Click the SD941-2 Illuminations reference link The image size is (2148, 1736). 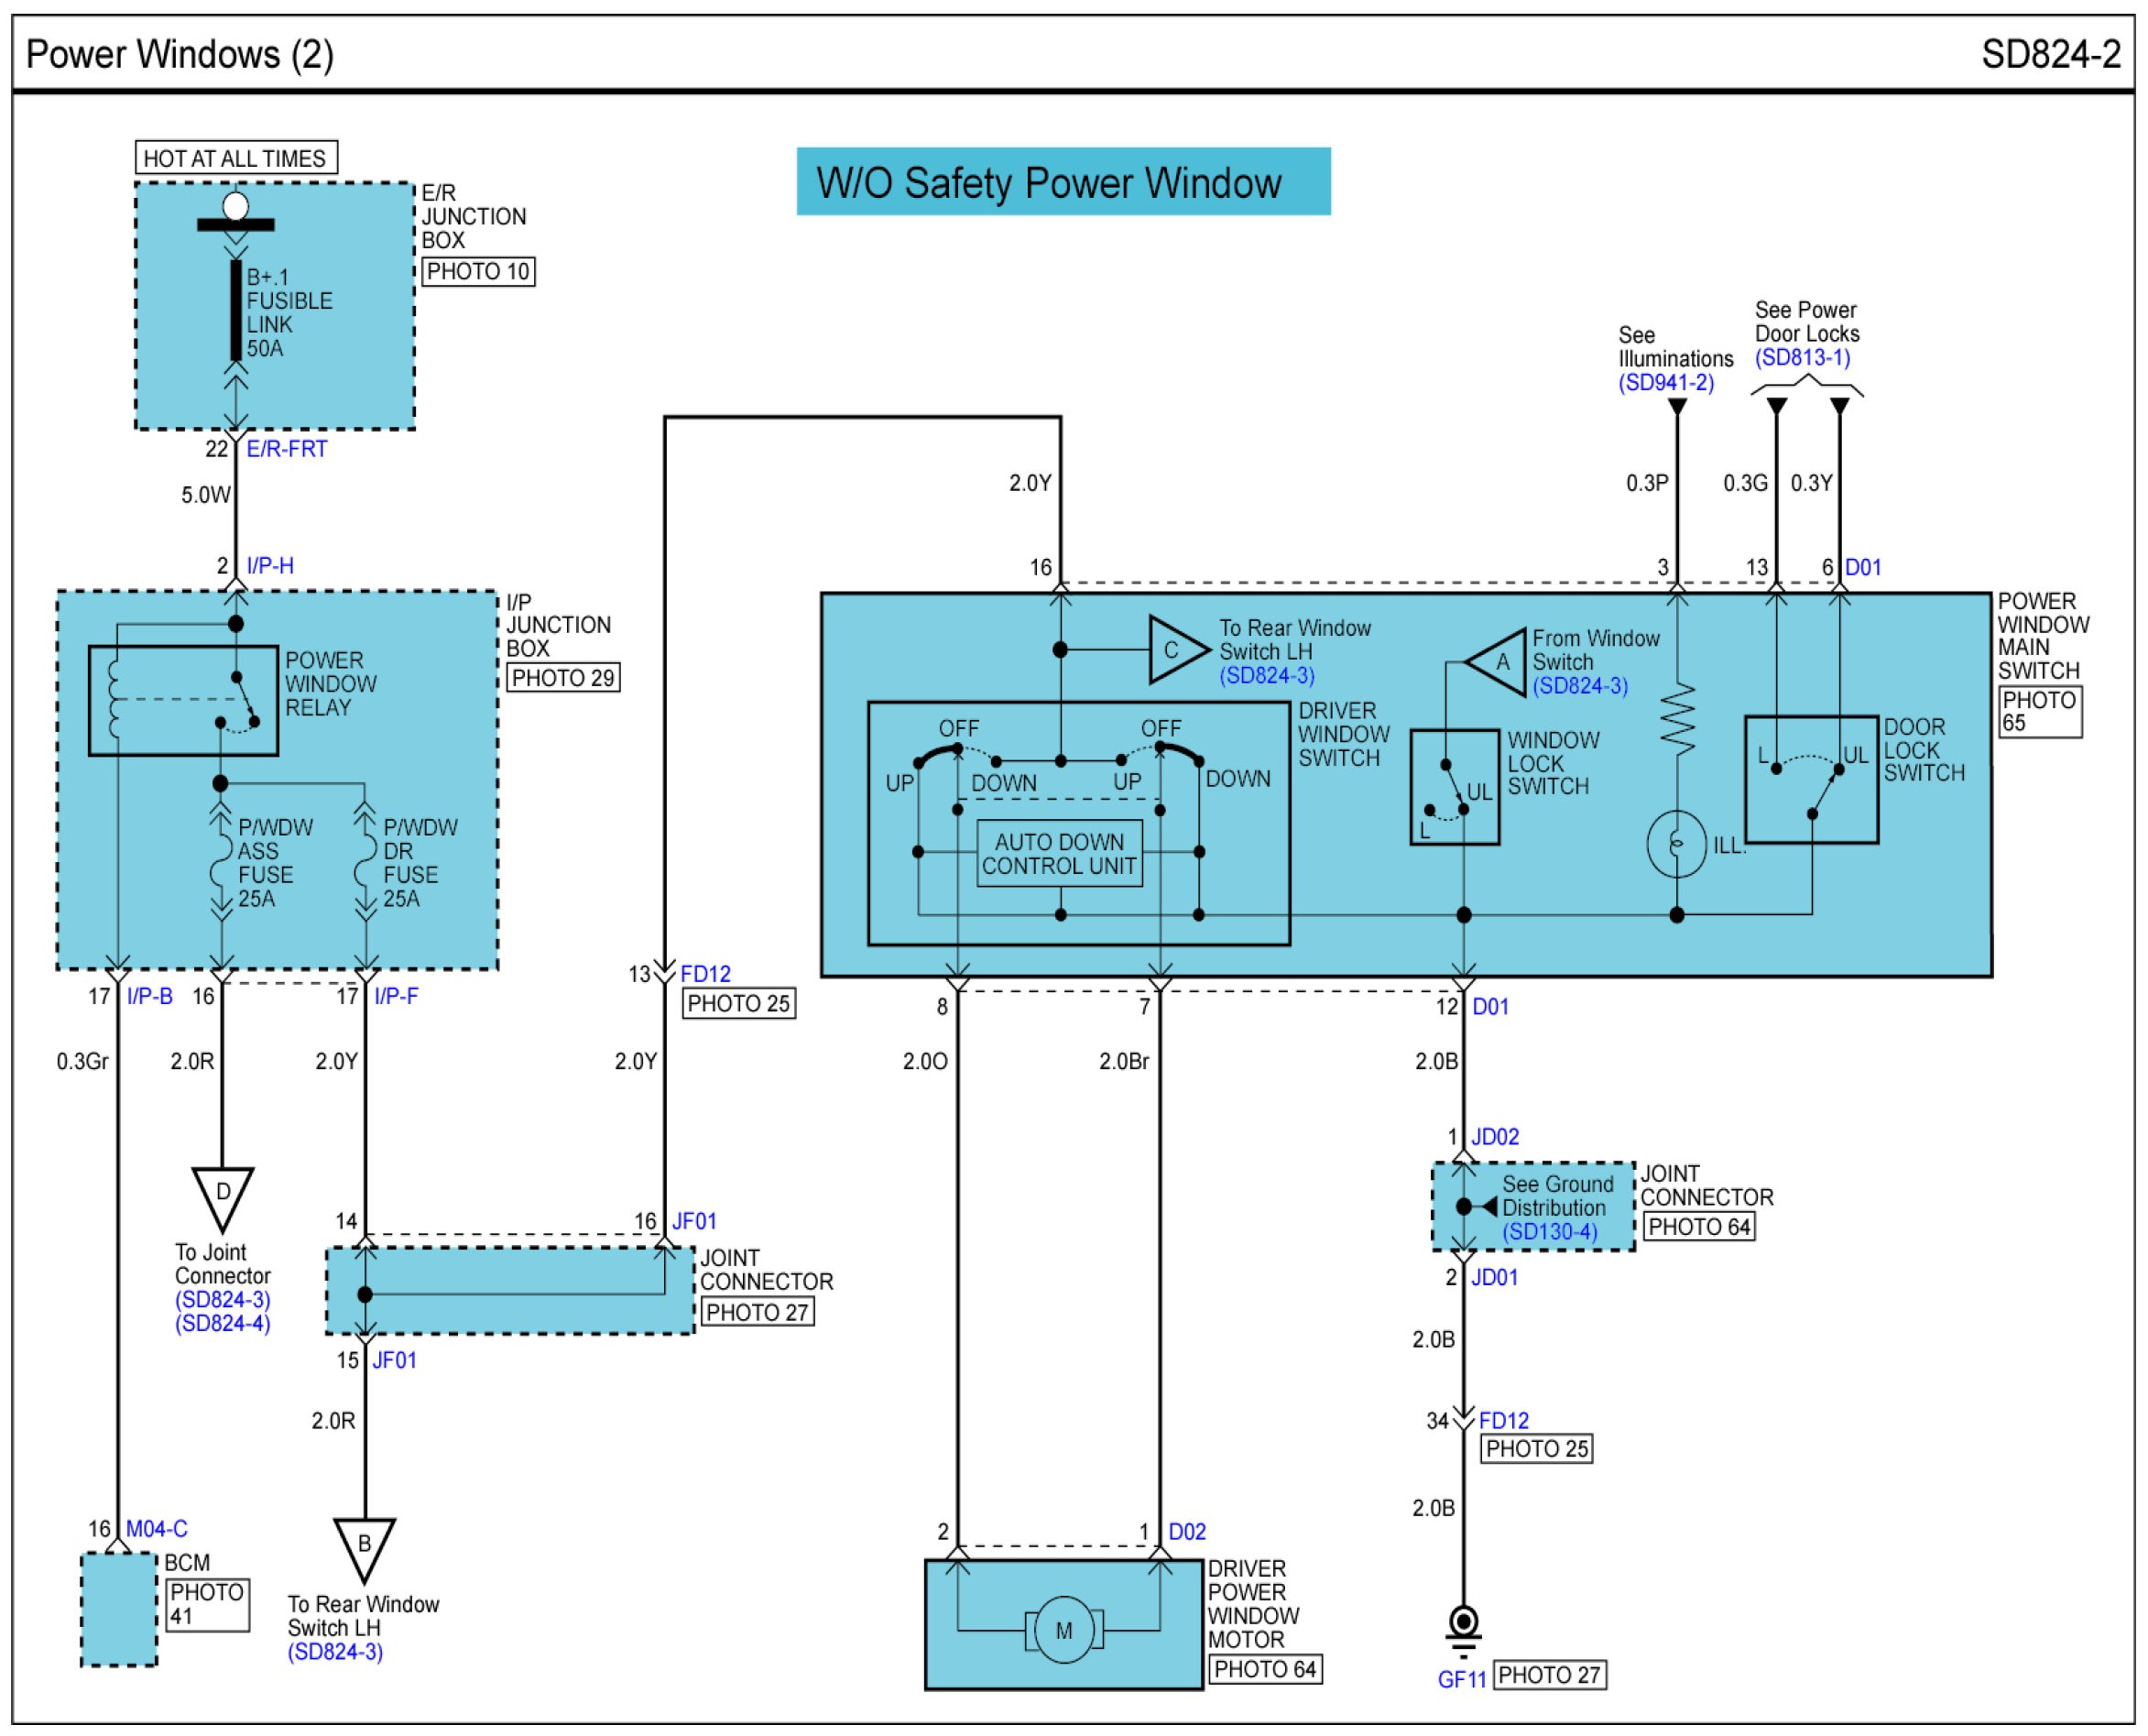pyautogui.click(x=1665, y=382)
